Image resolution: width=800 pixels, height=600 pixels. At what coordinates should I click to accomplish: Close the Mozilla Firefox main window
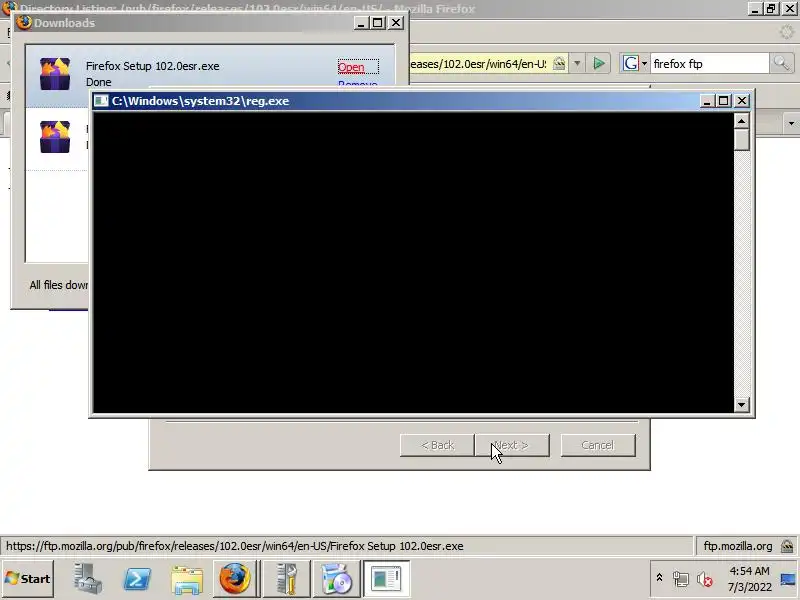[x=789, y=9]
